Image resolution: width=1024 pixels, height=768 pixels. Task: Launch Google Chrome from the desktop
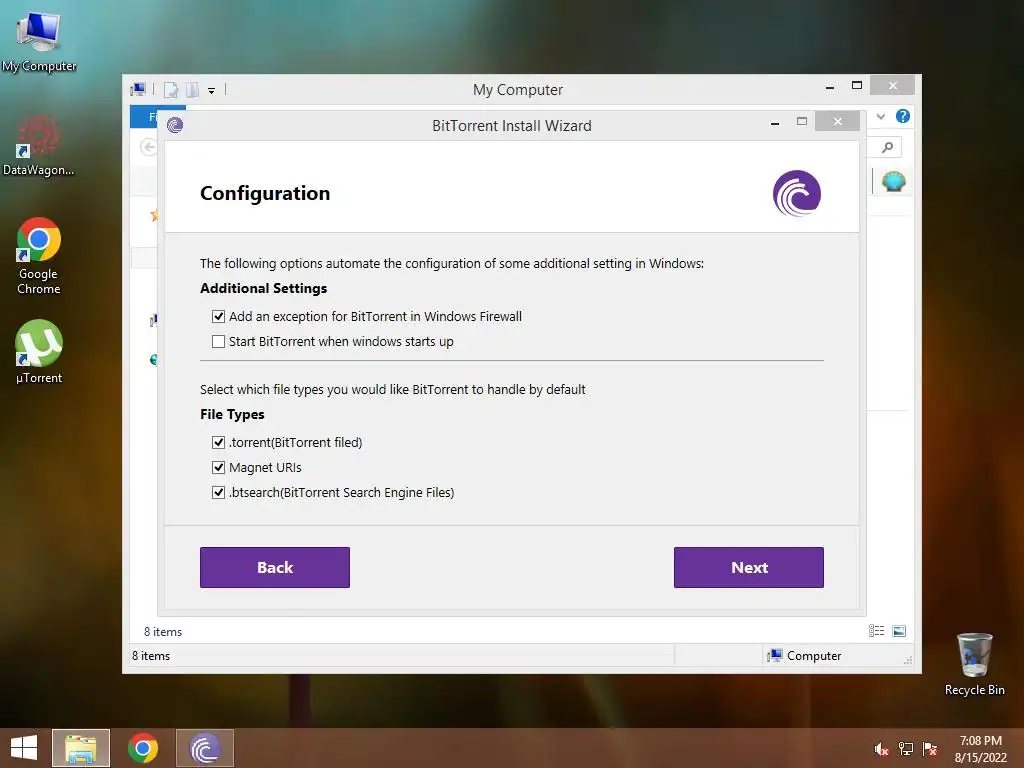39,256
